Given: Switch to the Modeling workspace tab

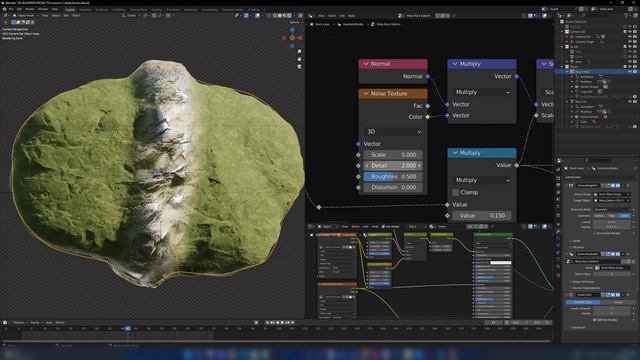Looking at the screenshot, I should [x=85, y=9].
